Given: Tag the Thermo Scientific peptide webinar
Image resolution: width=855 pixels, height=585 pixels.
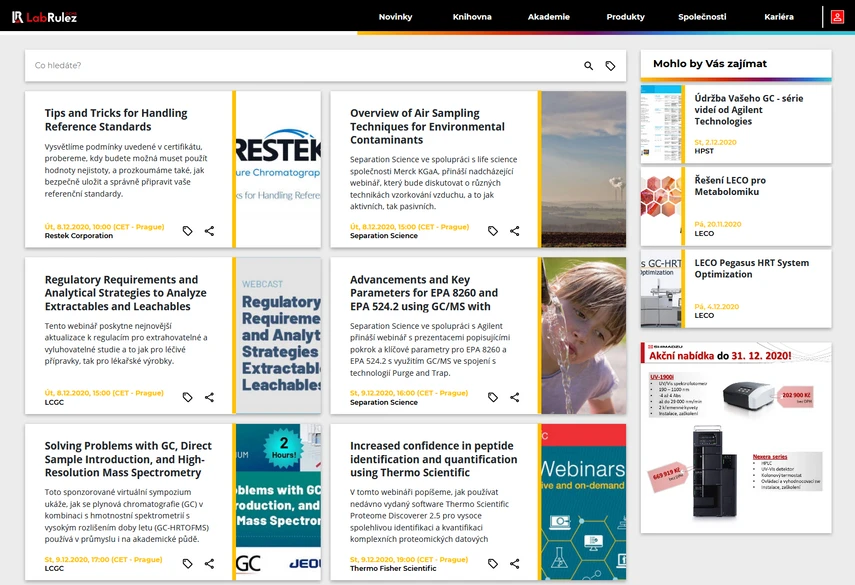Looking at the screenshot, I should pos(492,563).
